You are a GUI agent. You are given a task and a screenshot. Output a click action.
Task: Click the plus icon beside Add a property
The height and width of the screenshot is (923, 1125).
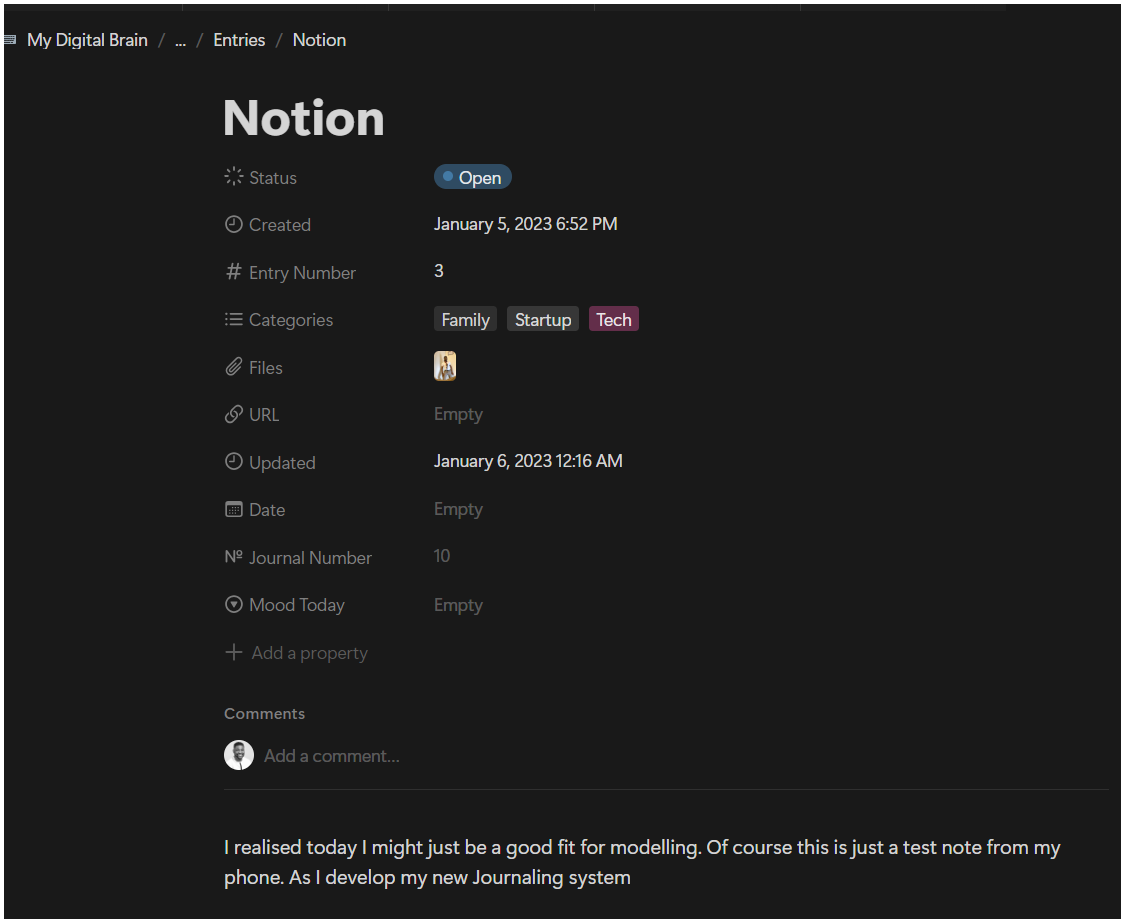pos(233,652)
